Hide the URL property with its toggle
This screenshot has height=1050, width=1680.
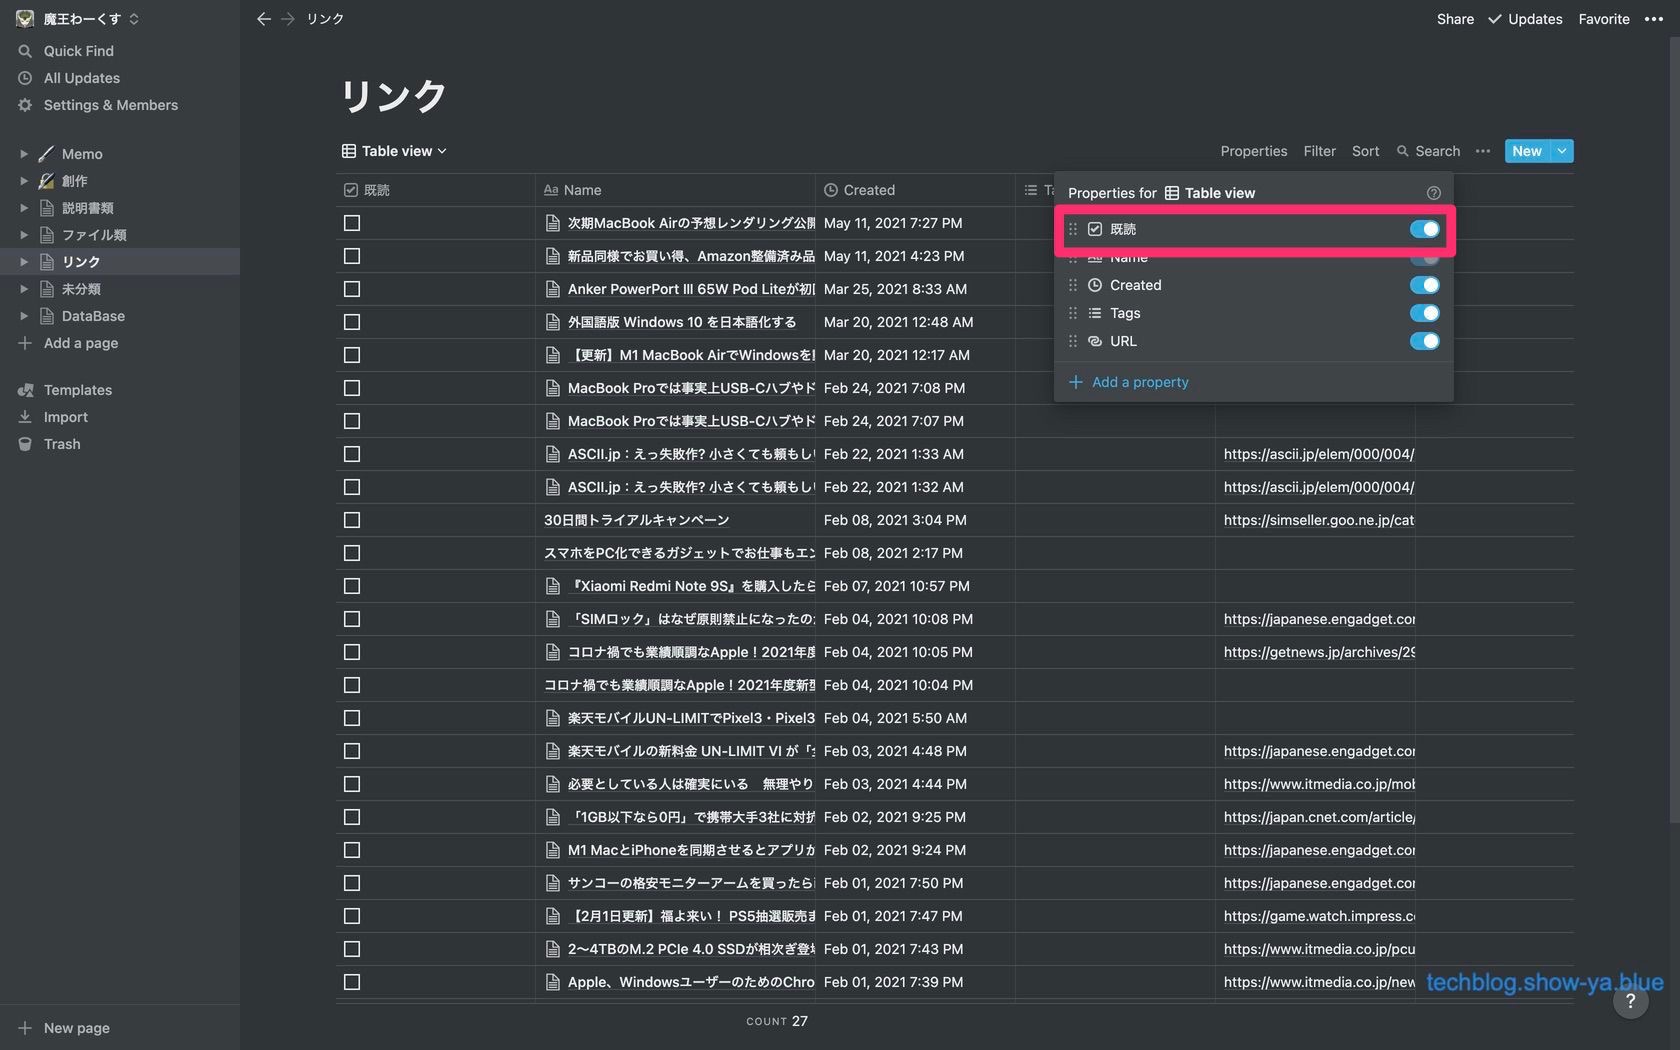pyautogui.click(x=1424, y=341)
